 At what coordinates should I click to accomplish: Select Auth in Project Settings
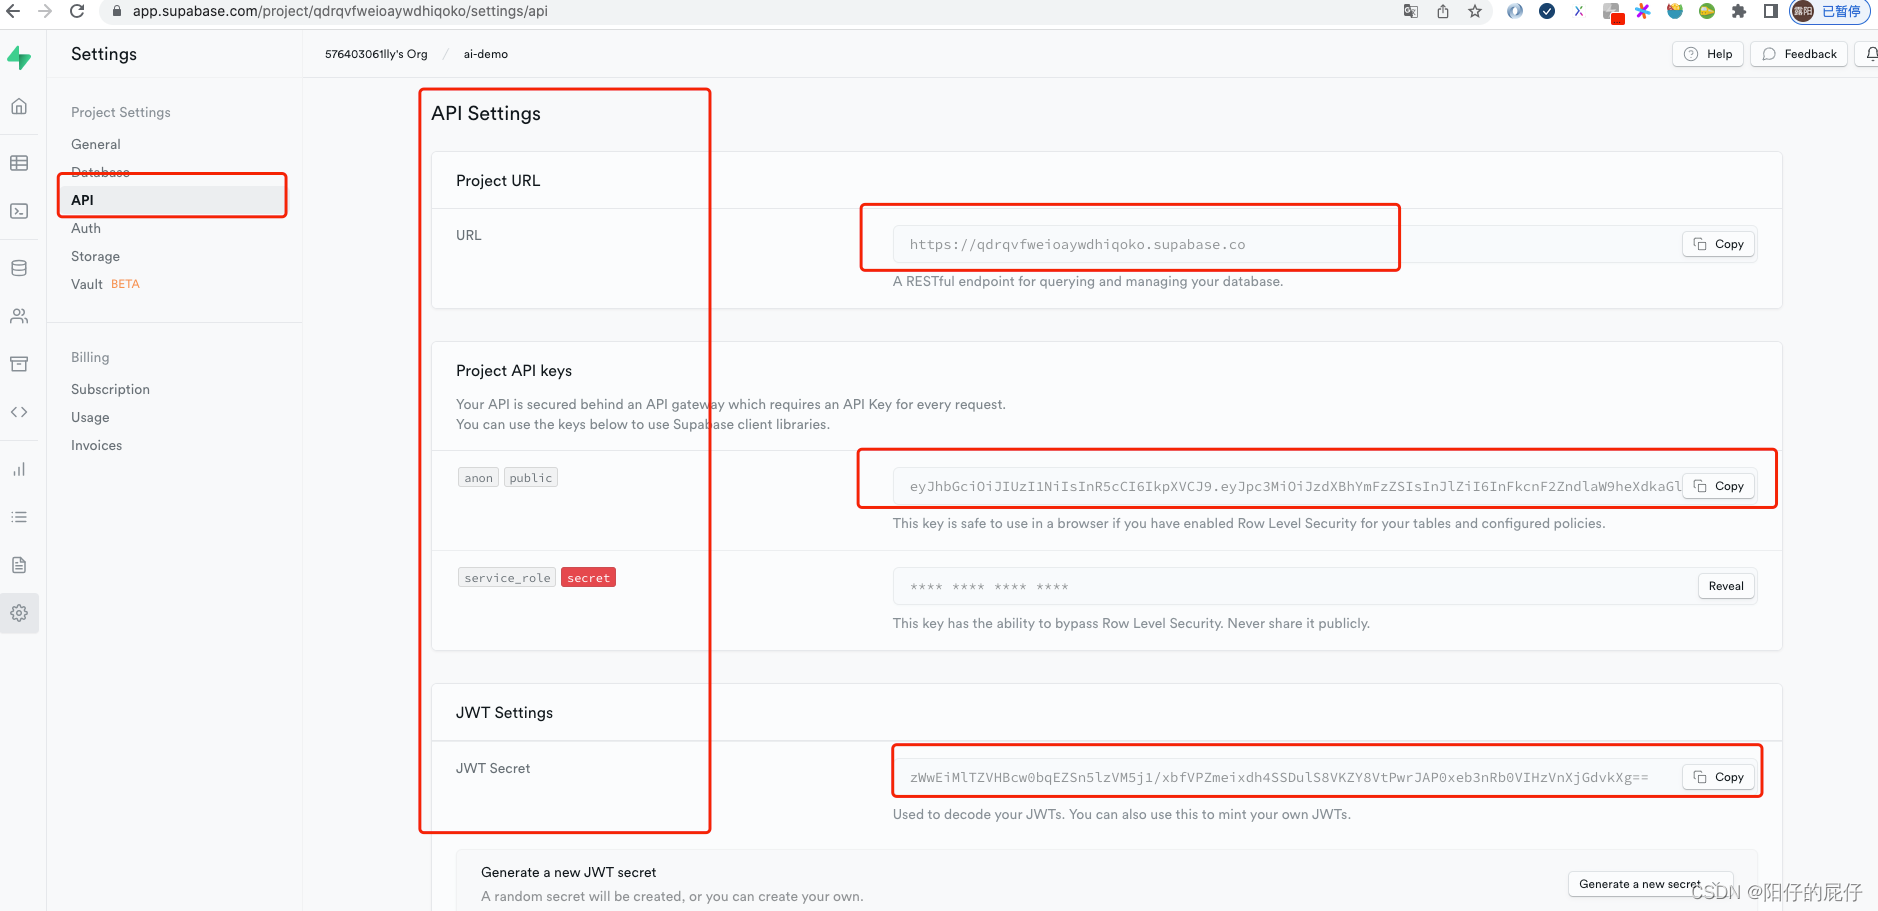(x=86, y=228)
